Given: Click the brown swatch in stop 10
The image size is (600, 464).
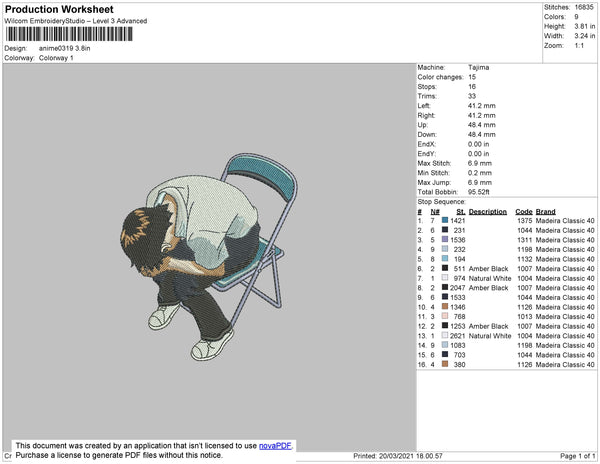Looking at the screenshot, I should pos(444,307).
